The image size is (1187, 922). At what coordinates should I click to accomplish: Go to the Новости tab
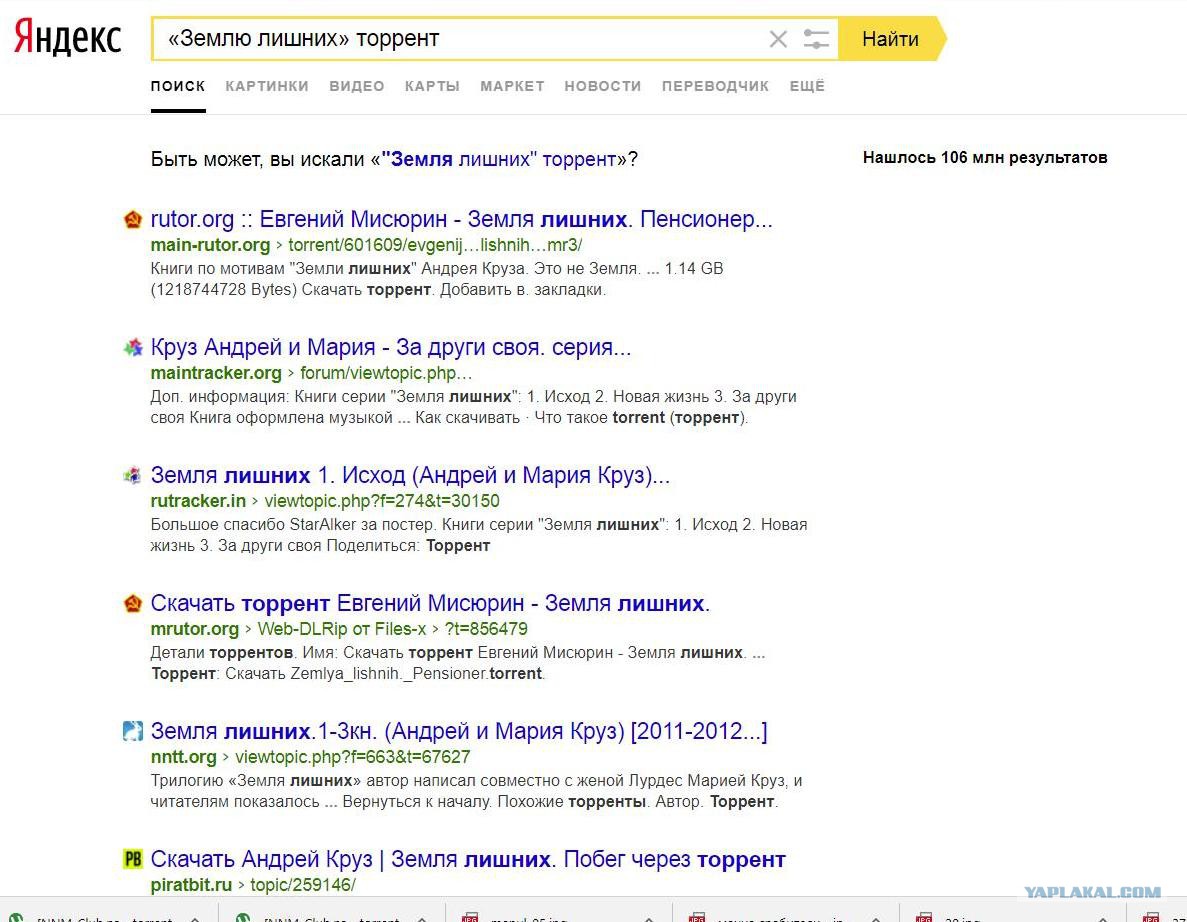(x=603, y=86)
